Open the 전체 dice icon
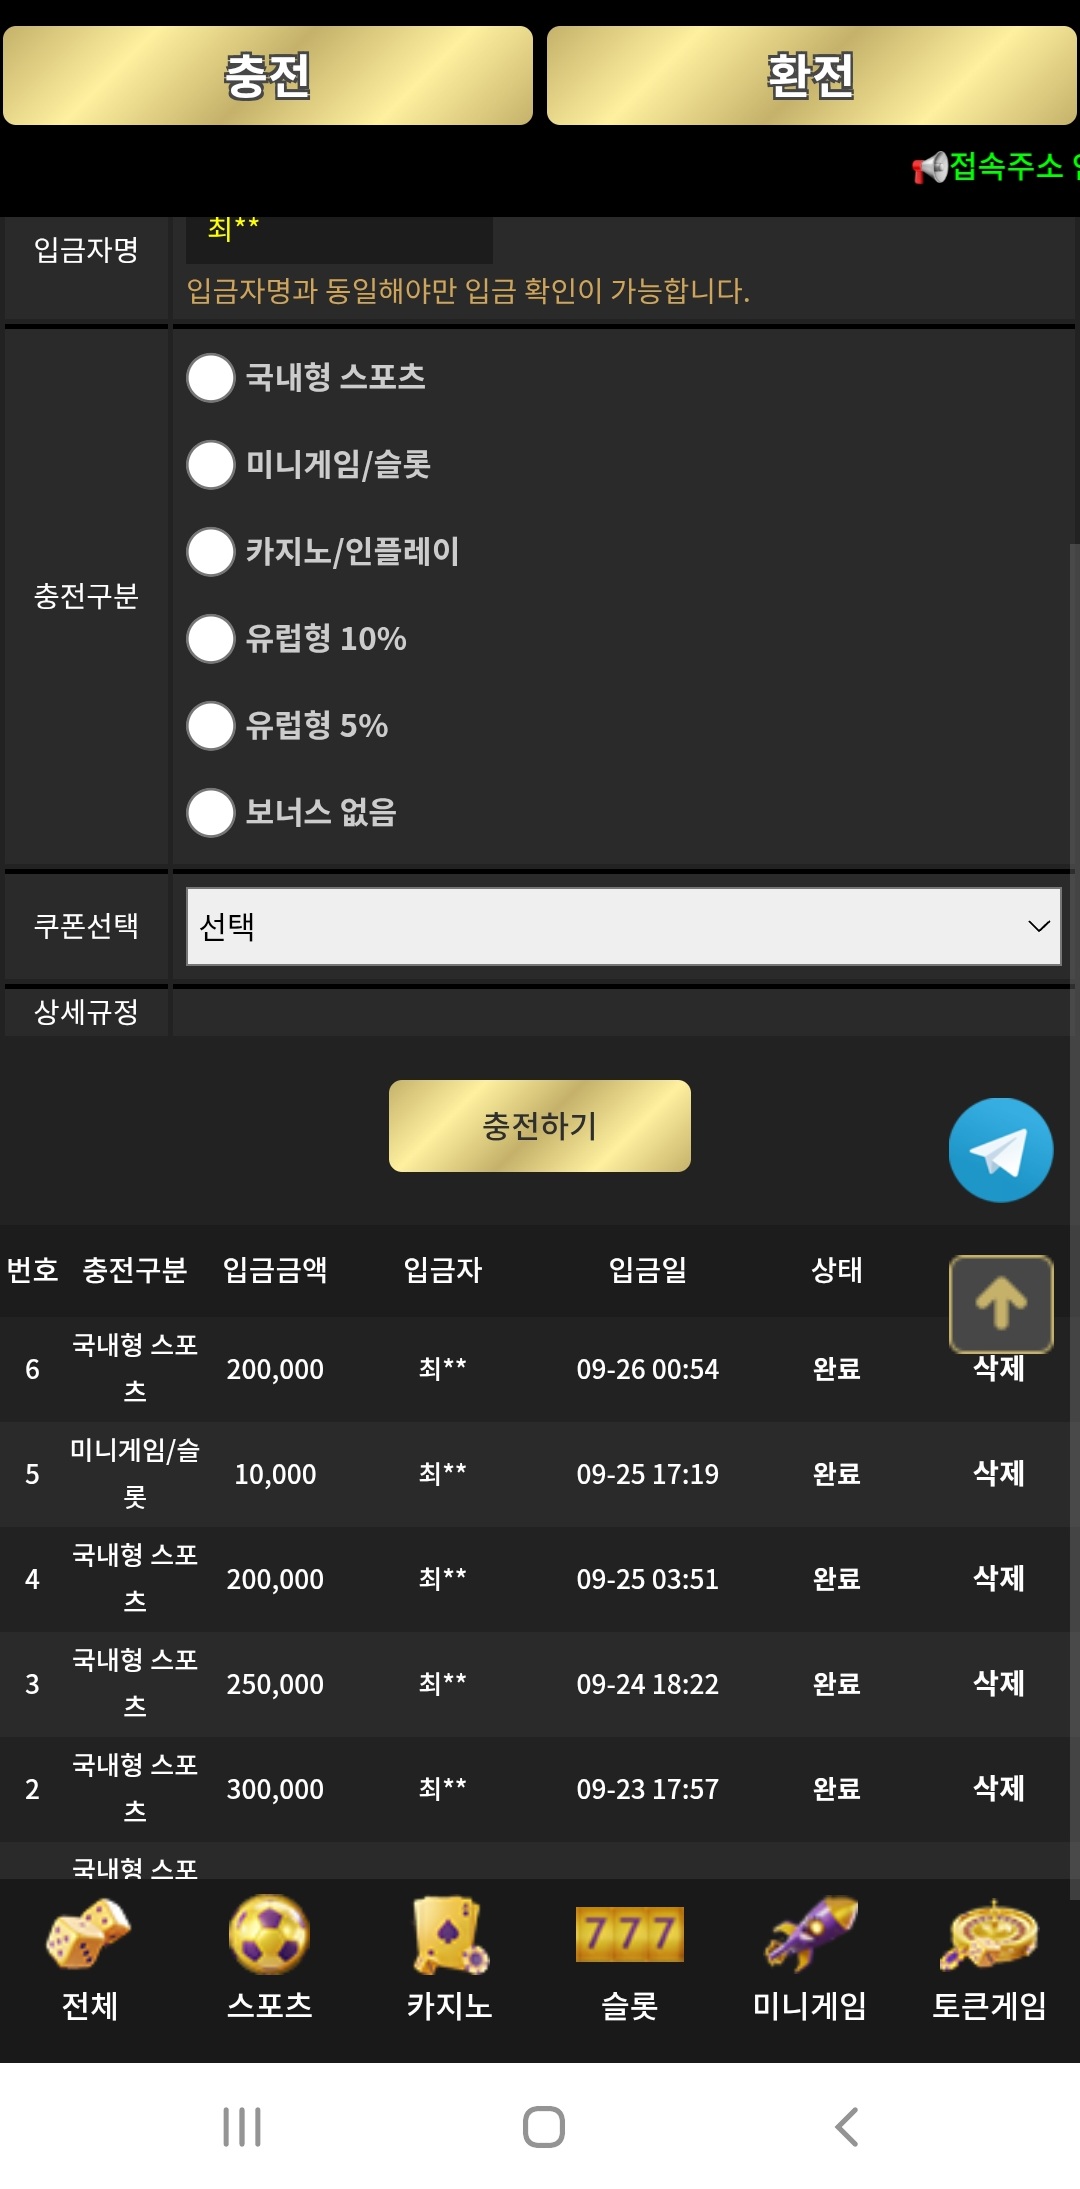This screenshot has width=1080, height=2189. 89,1934
